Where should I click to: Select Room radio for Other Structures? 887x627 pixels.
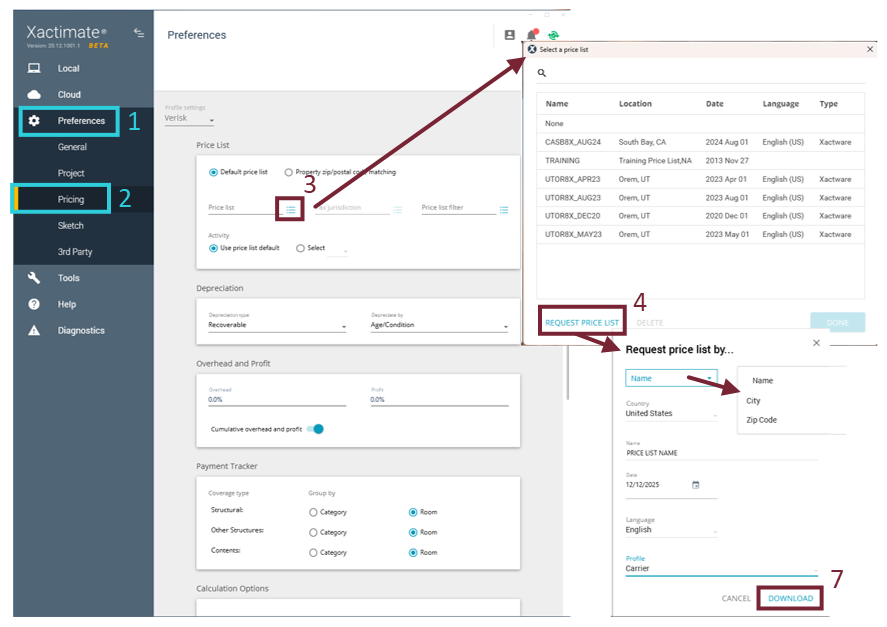(x=413, y=532)
